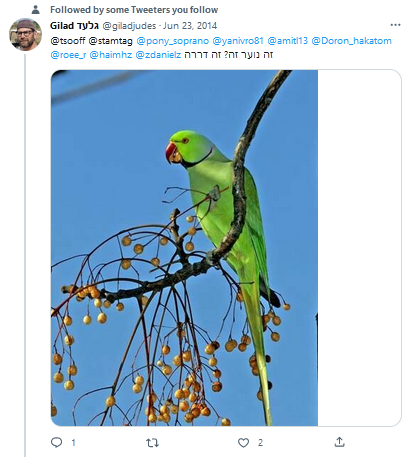Screen dimensions: 412x457
Task: Click 'Followed by some Tweeters you follow'
Action: pos(134,10)
